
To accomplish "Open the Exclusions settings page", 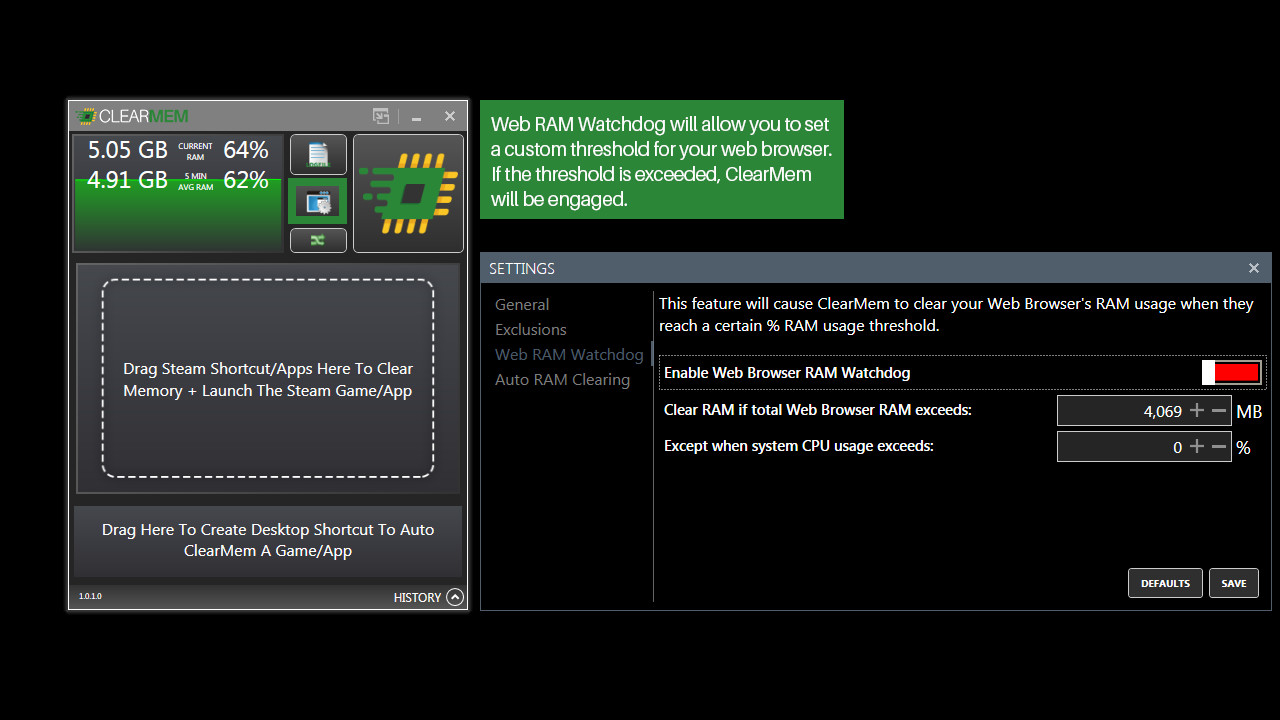I will click(530, 329).
